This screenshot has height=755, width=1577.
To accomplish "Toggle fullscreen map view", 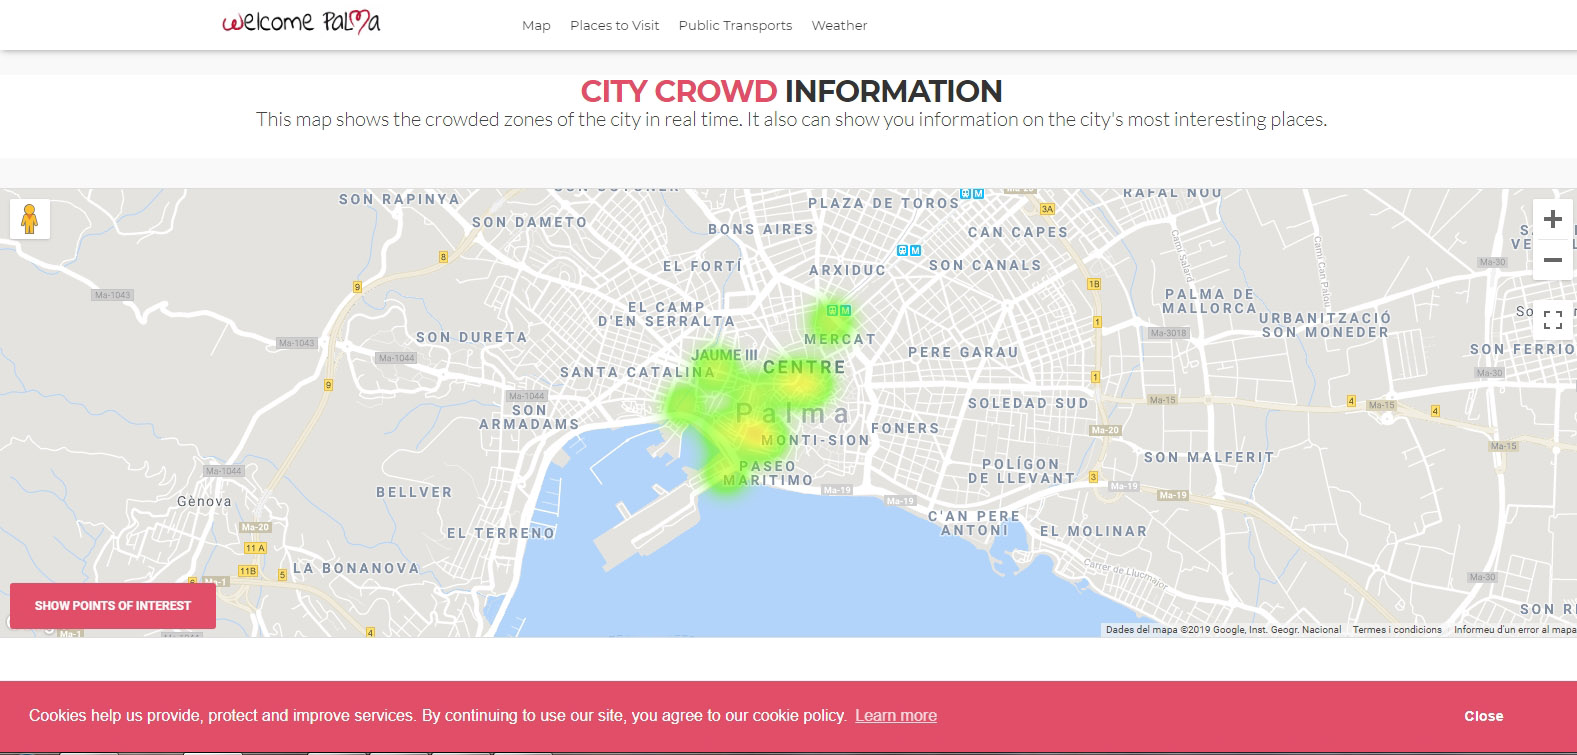I will 1552,320.
